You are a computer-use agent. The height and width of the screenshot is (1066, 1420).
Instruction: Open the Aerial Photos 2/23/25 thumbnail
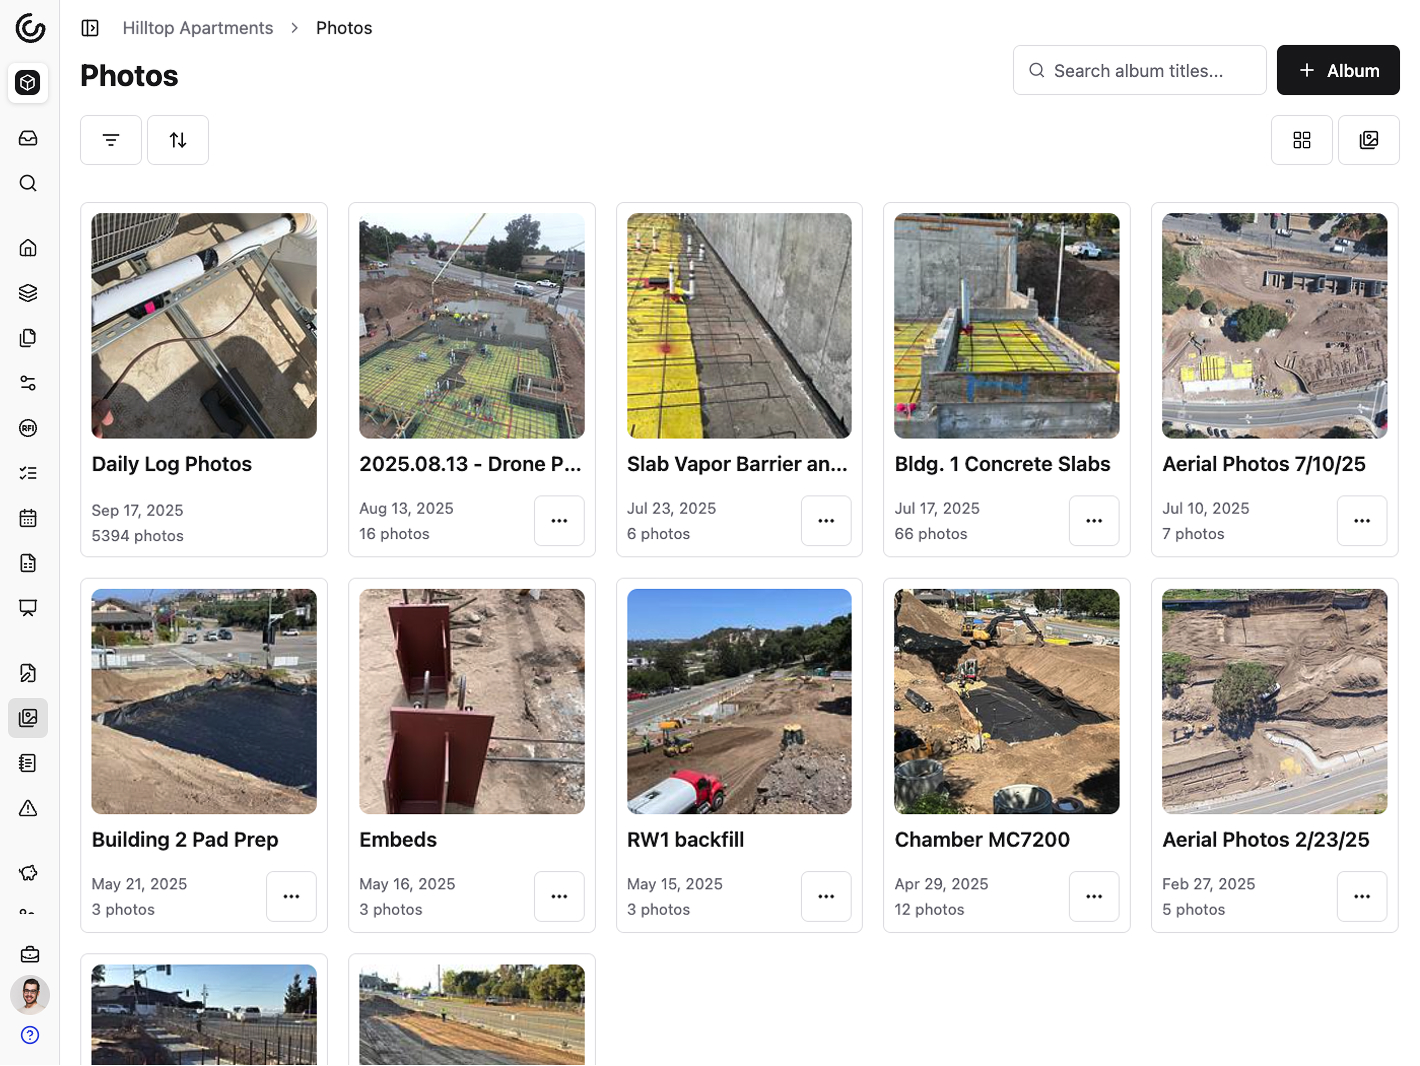click(x=1275, y=702)
